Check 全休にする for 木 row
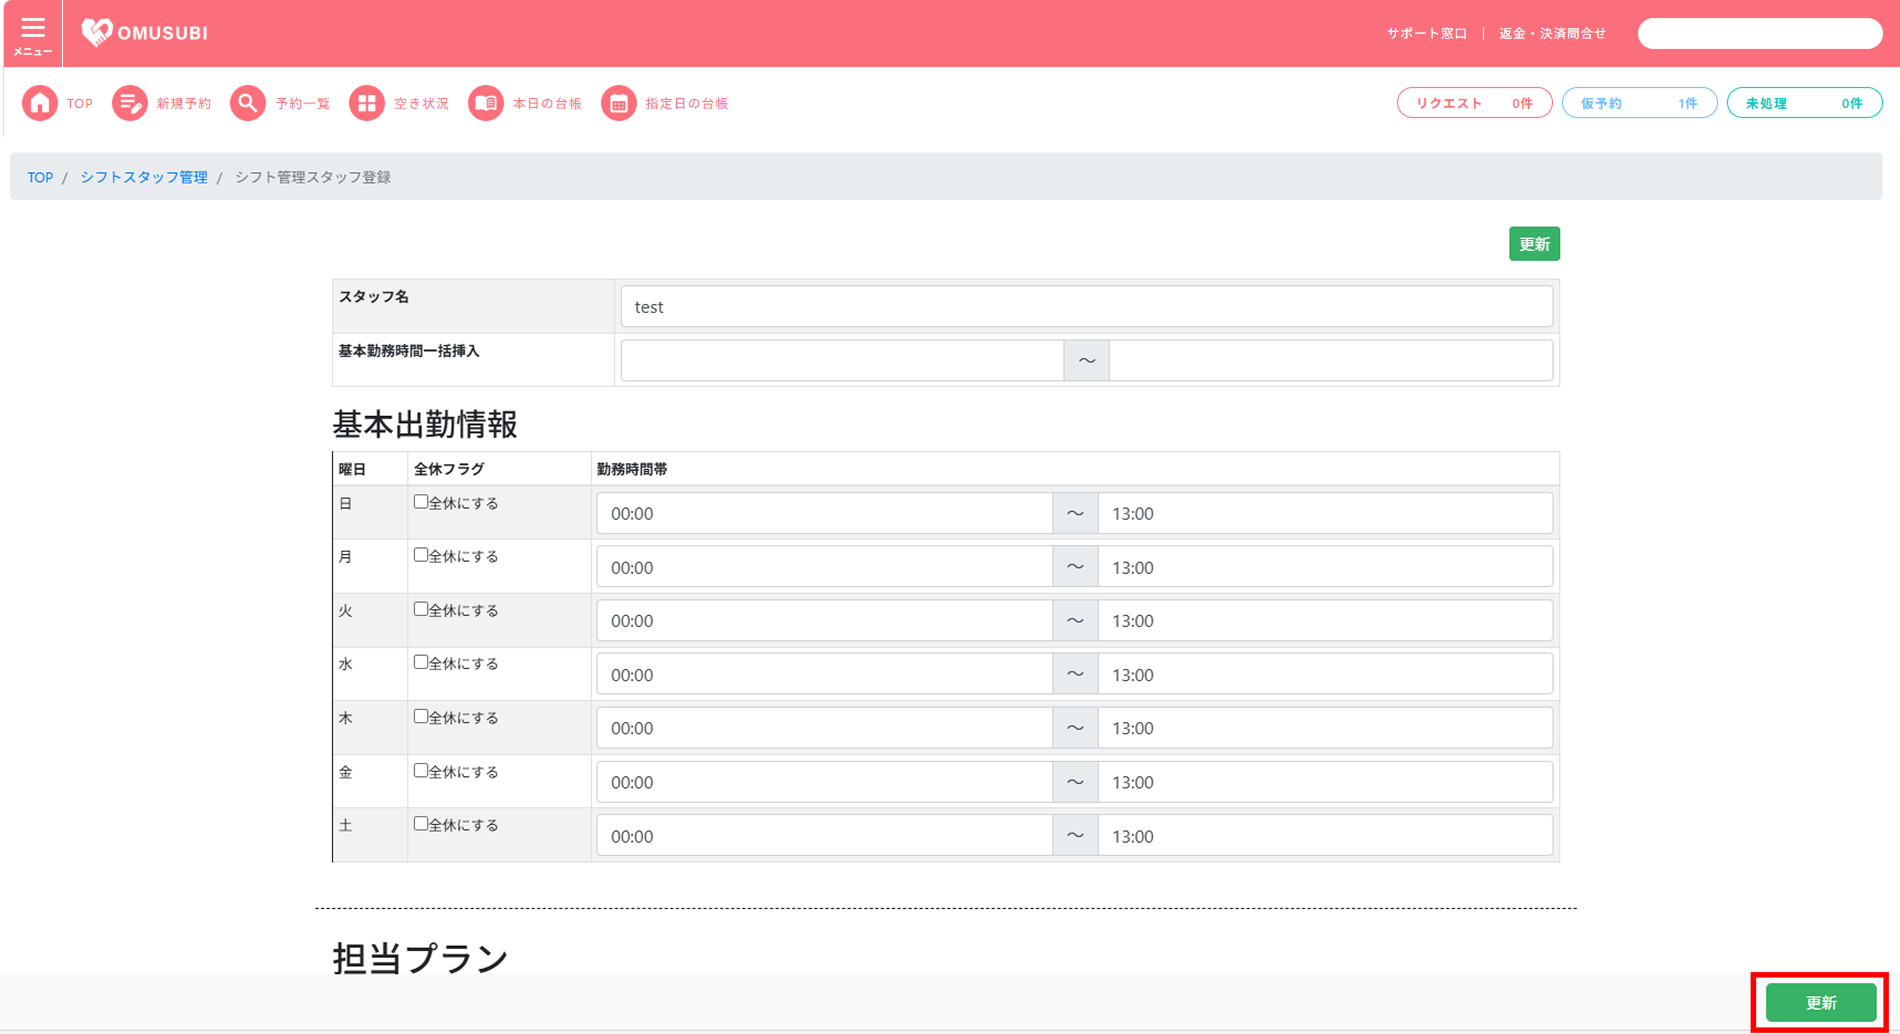The height and width of the screenshot is (1034, 1900). coord(421,716)
